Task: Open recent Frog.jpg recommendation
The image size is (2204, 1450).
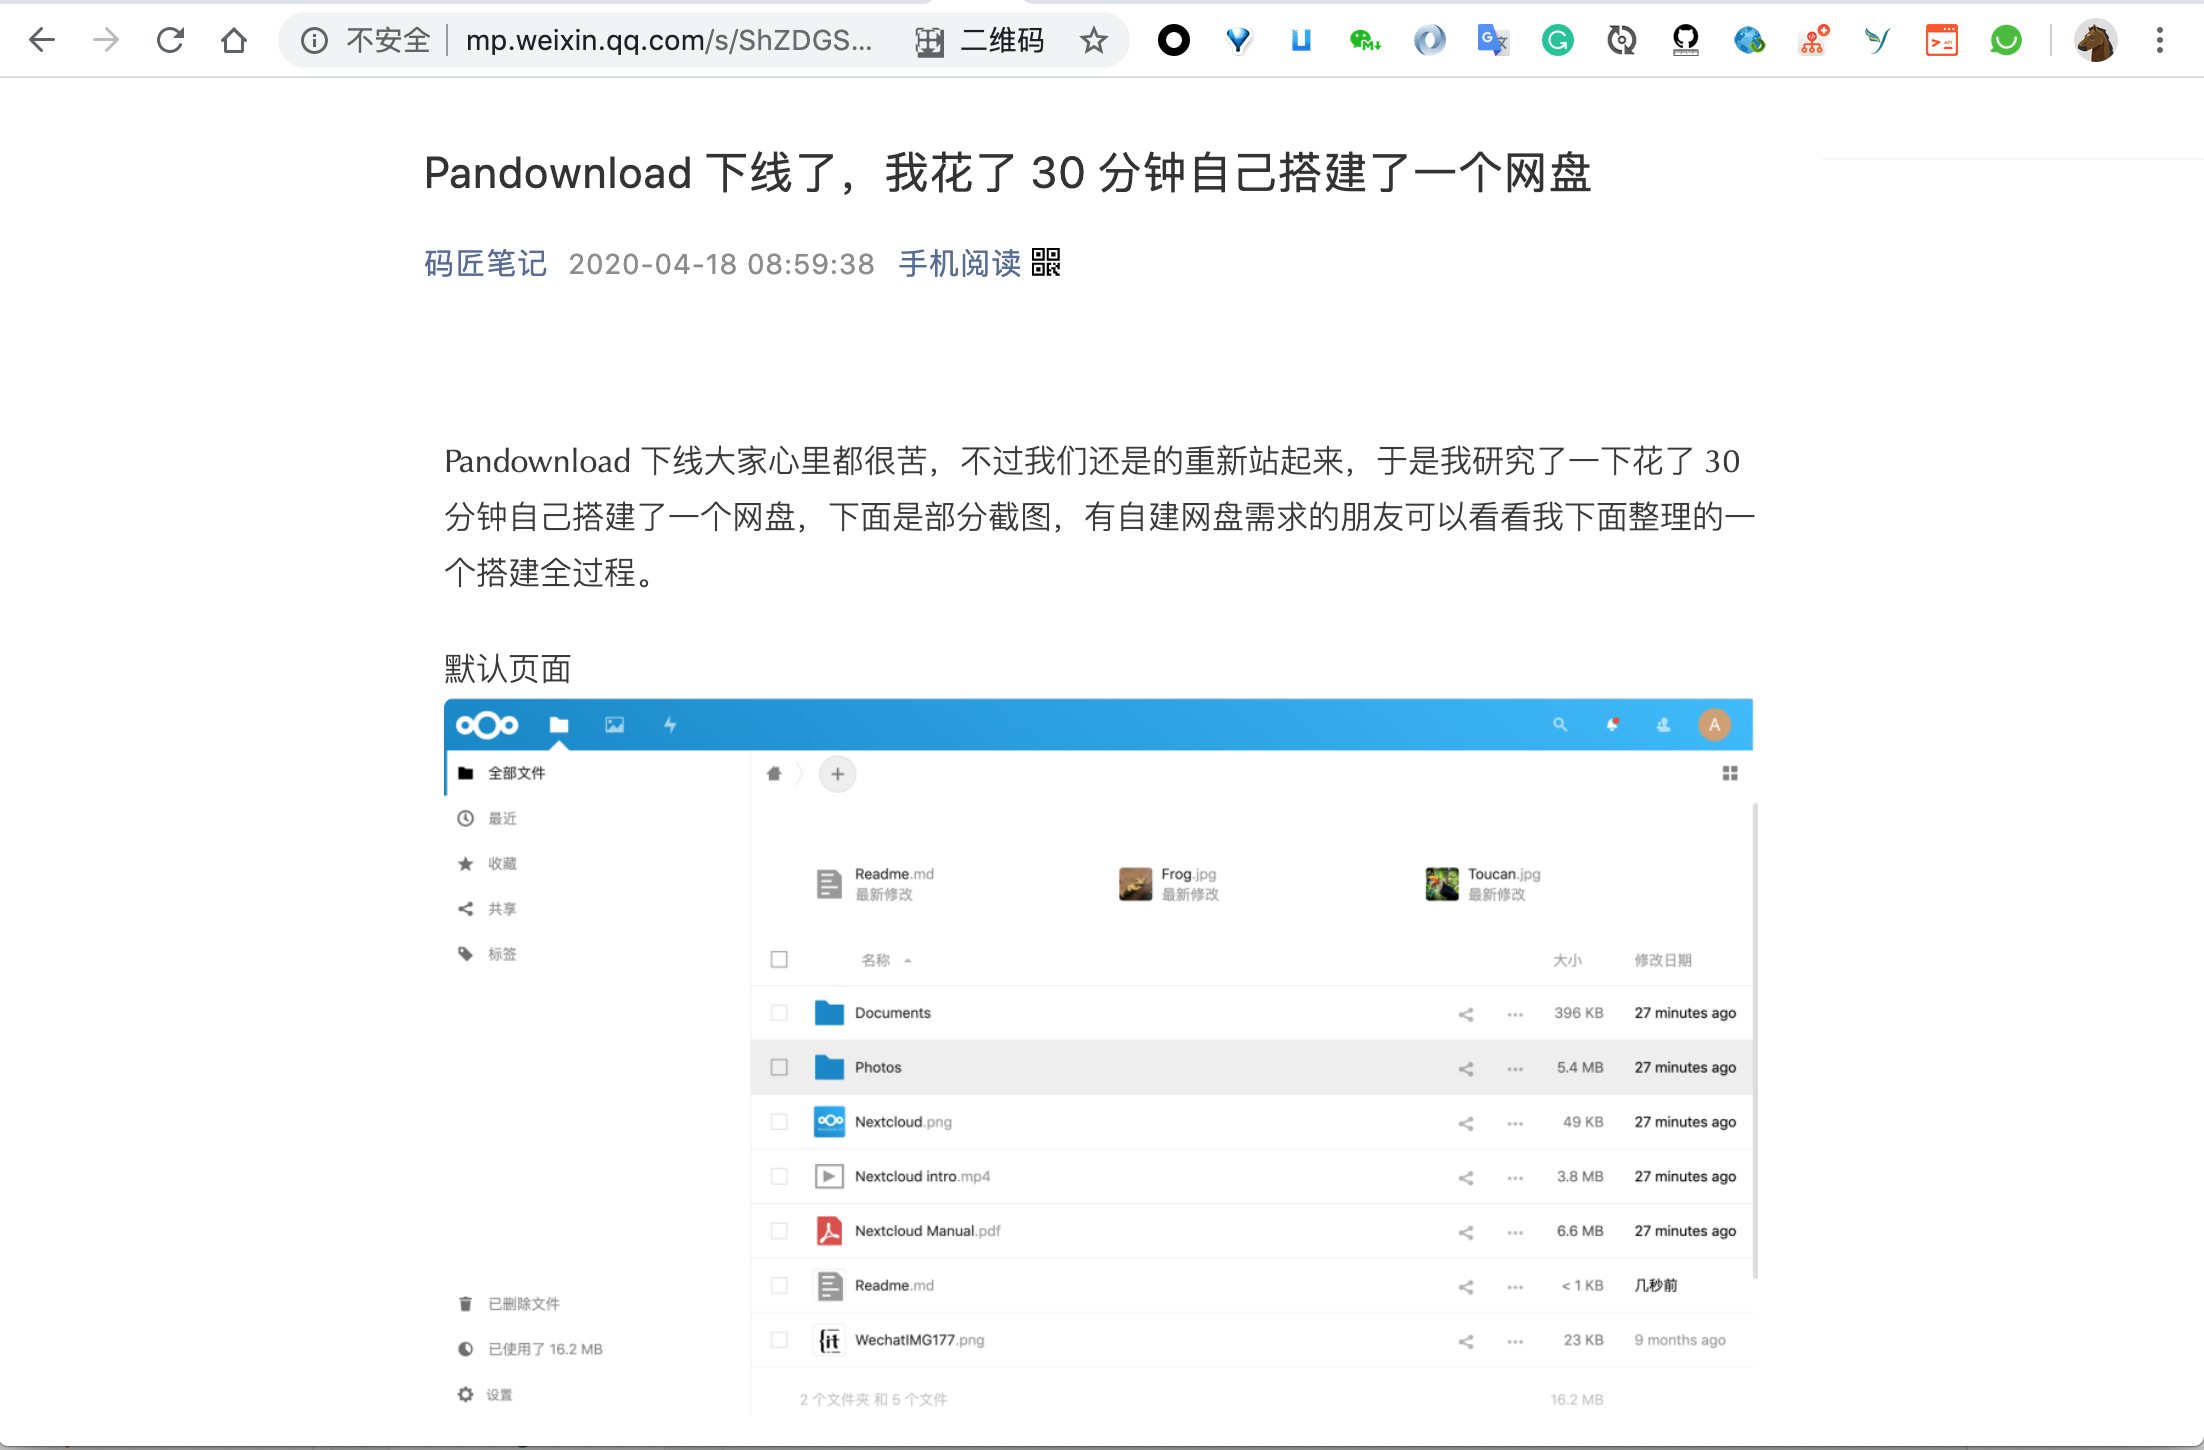Action: click(x=1168, y=884)
